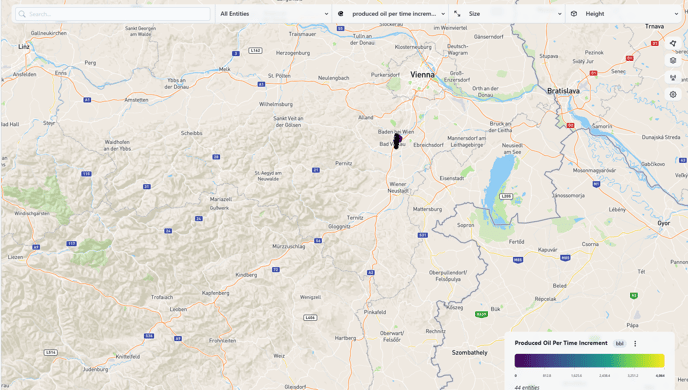Open the All Entities dropdown
This screenshot has width=688, height=390.
pyautogui.click(x=274, y=14)
